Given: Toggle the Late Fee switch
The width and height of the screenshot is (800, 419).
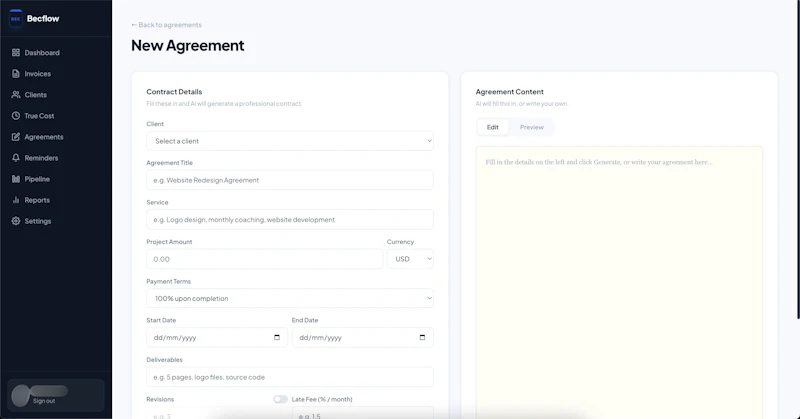Looking at the screenshot, I should tap(280, 399).
